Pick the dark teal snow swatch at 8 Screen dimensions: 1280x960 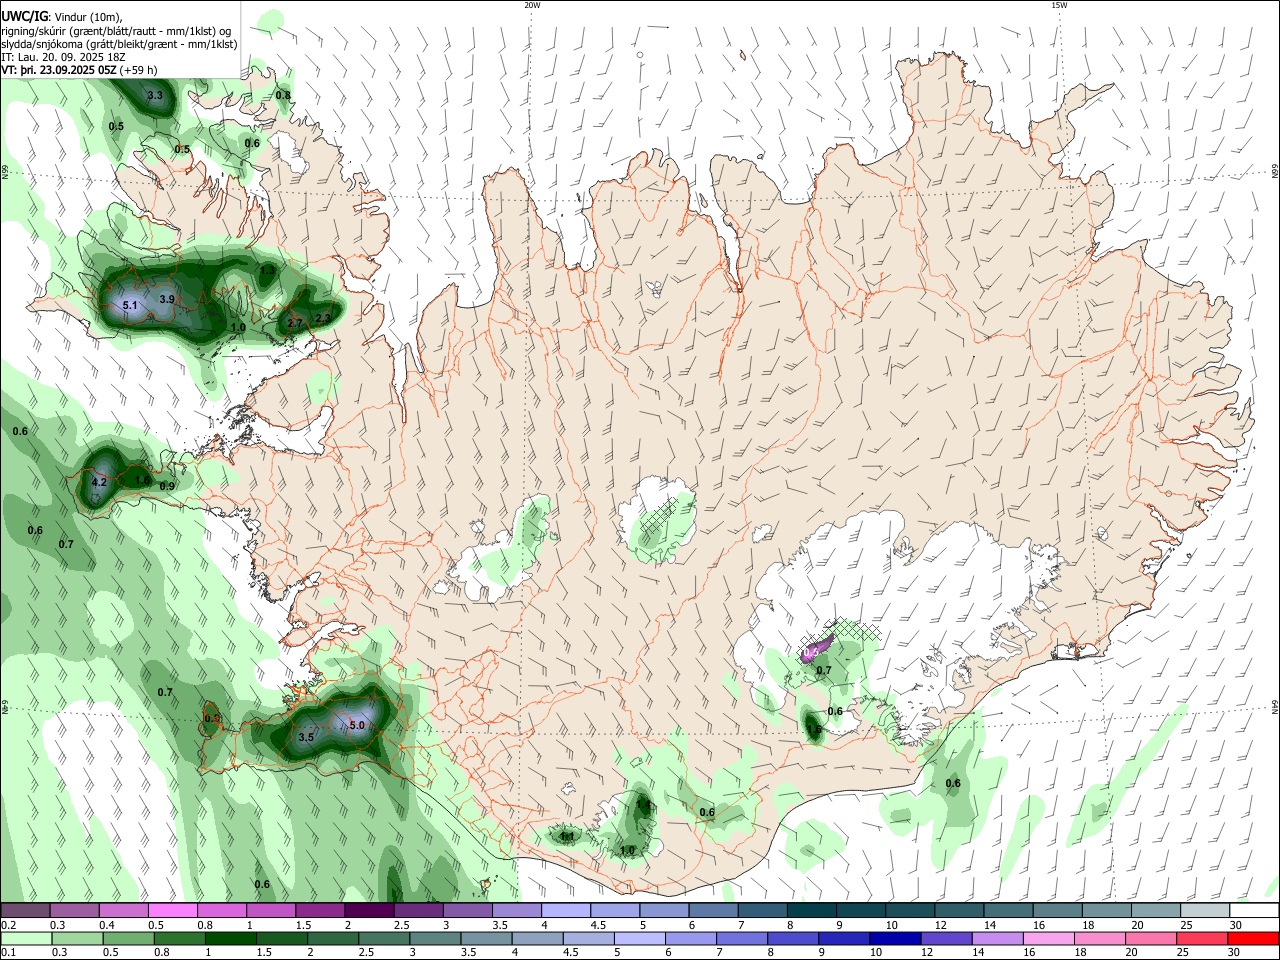click(x=811, y=910)
